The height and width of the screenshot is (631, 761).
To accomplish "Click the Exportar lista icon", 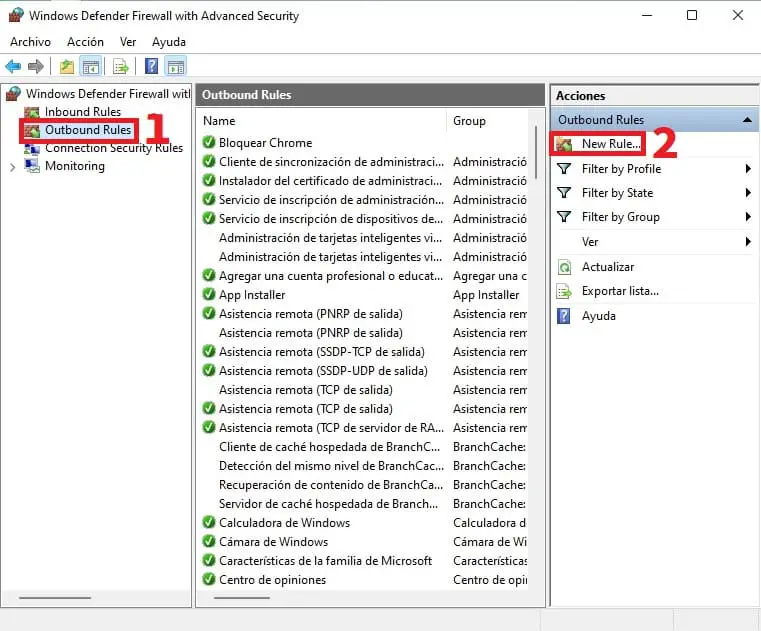I will tap(564, 291).
